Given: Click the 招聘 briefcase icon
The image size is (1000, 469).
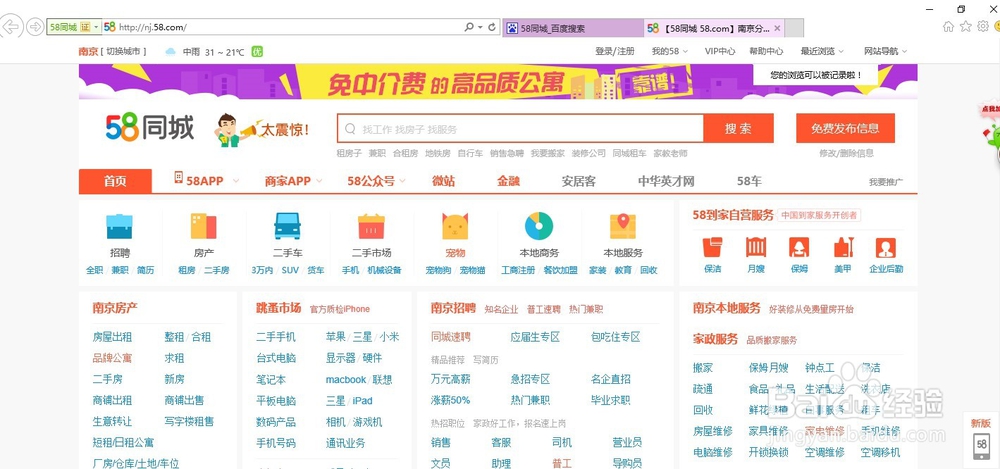Looking at the screenshot, I should point(119,227).
